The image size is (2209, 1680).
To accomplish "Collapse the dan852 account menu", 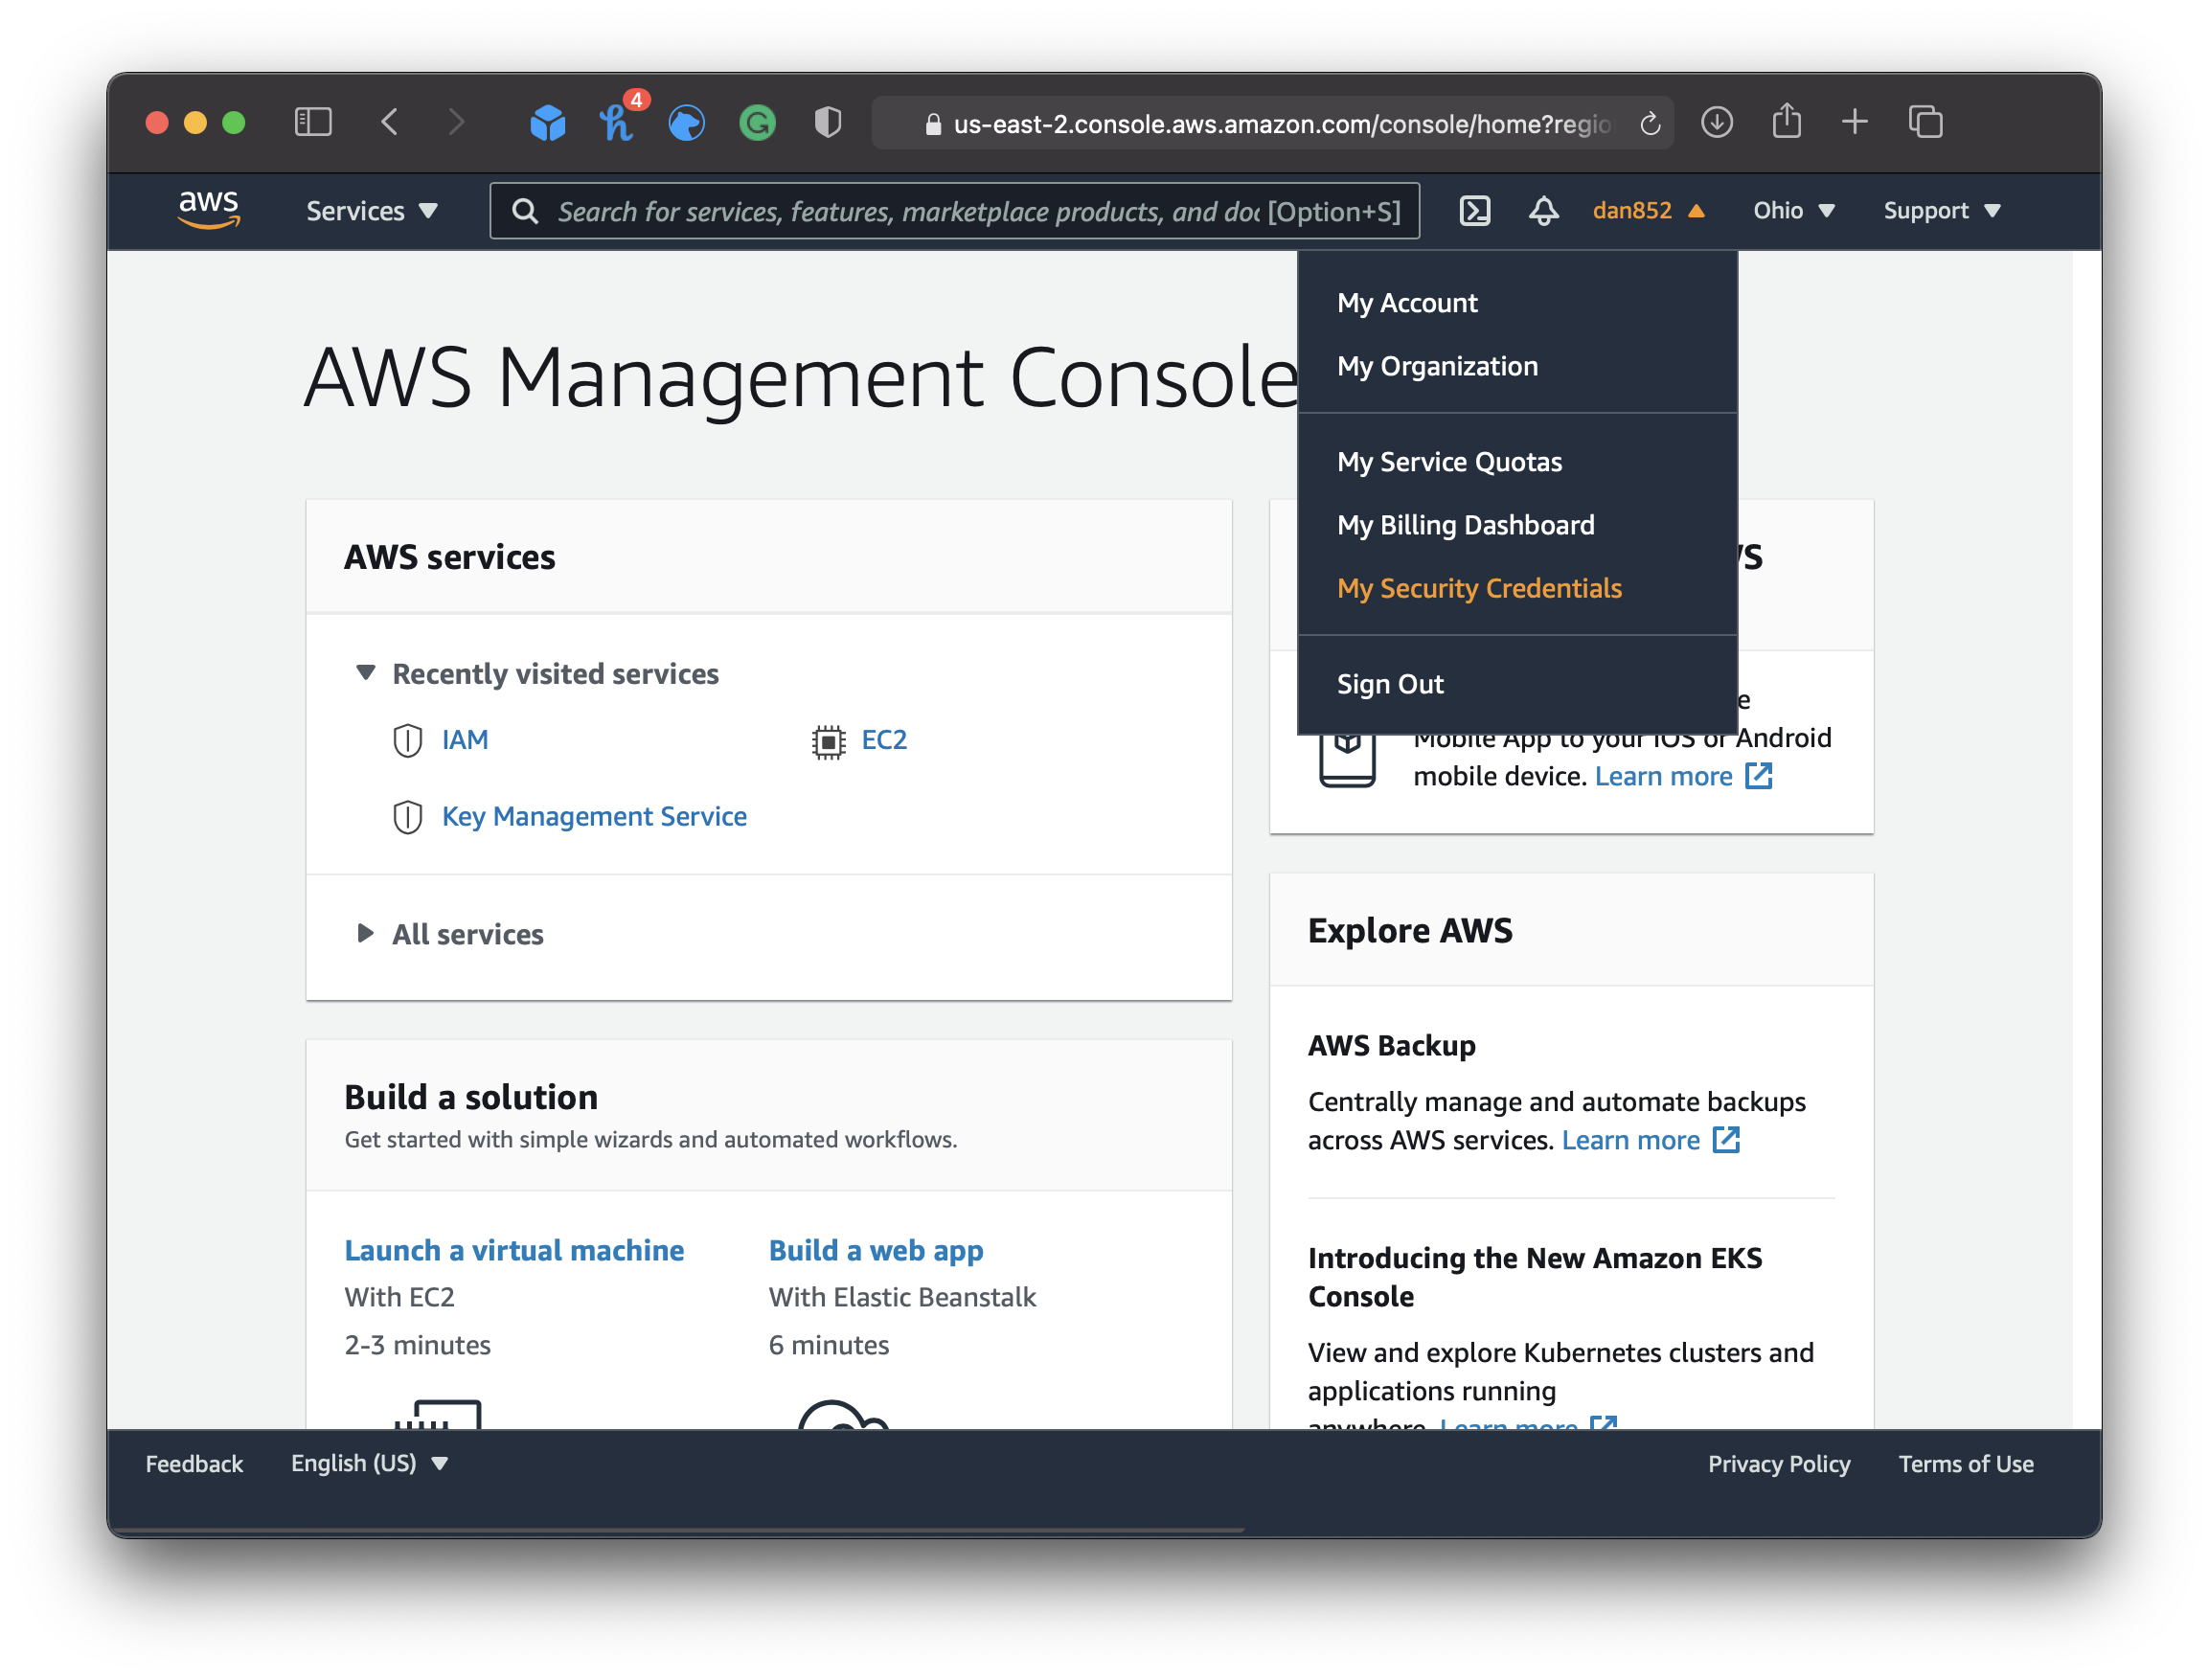I will click(x=1648, y=211).
